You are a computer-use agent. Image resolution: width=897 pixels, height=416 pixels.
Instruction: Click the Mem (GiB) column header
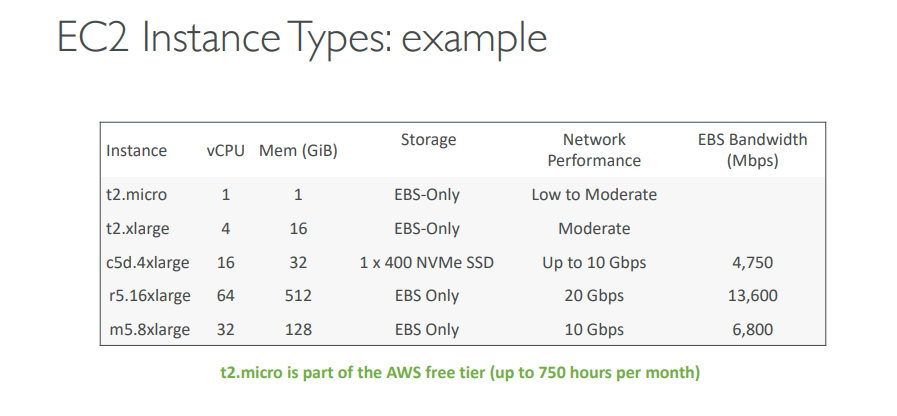click(x=298, y=150)
